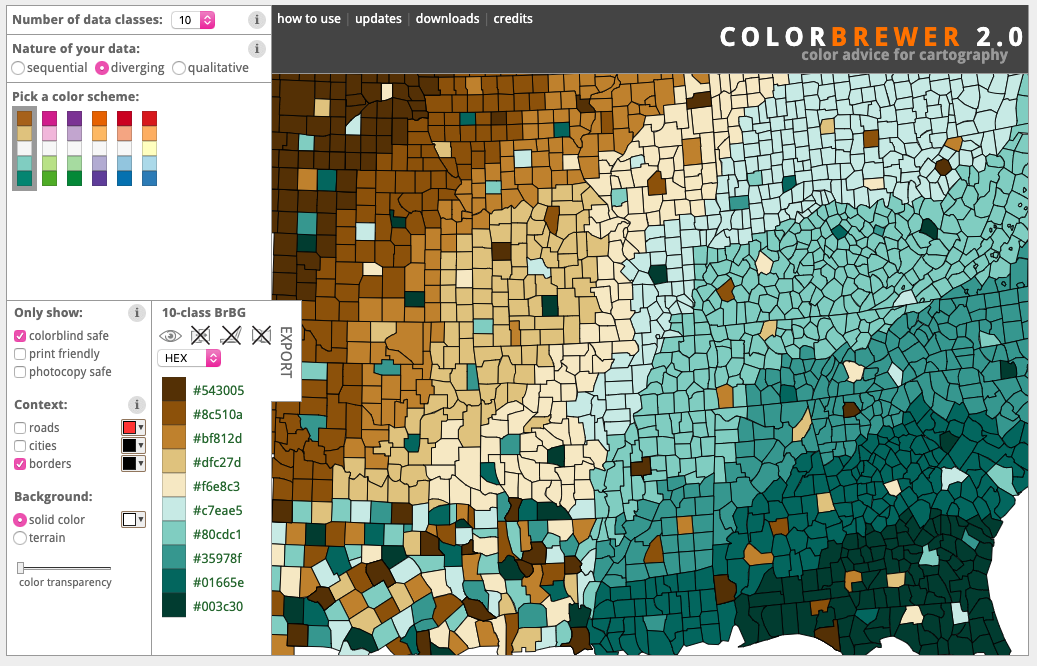Open info icon next to Context
The width and height of the screenshot is (1037, 666).
pos(136,405)
